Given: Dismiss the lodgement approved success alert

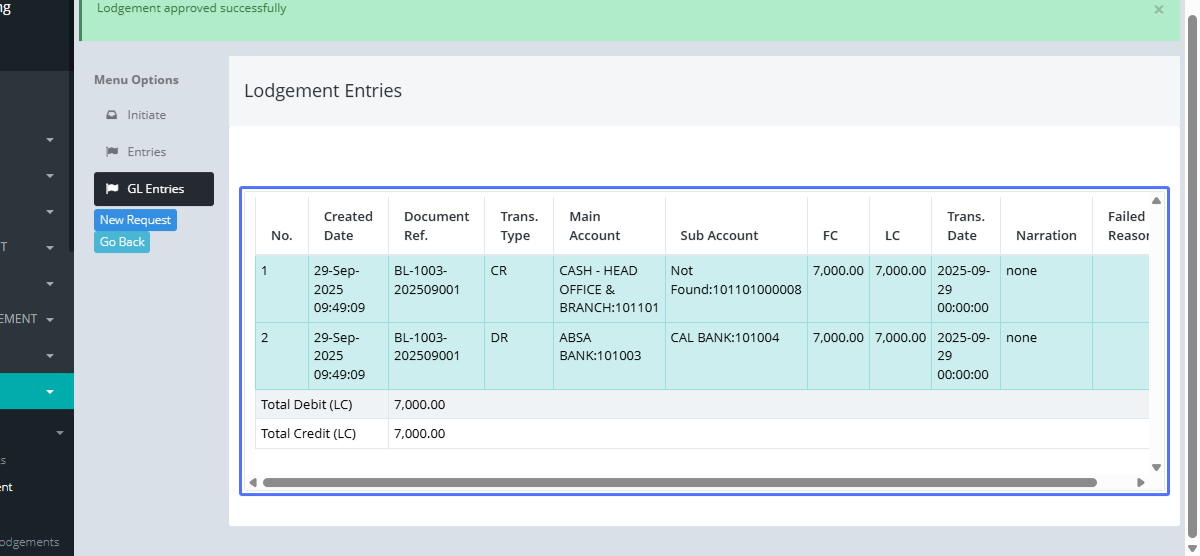Looking at the screenshot, I should point(1159,10).
